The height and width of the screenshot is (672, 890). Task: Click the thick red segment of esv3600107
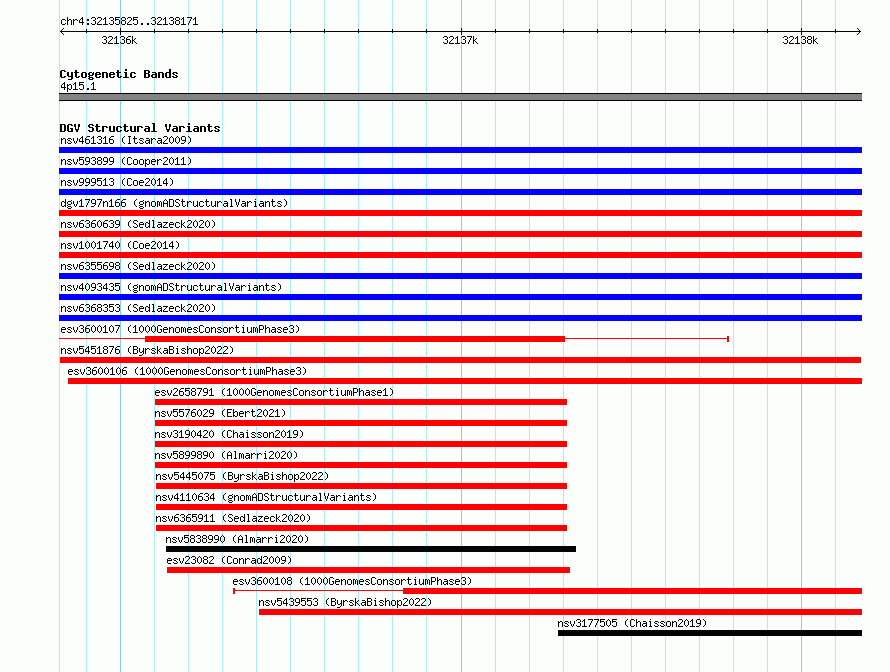coord(355,339)
